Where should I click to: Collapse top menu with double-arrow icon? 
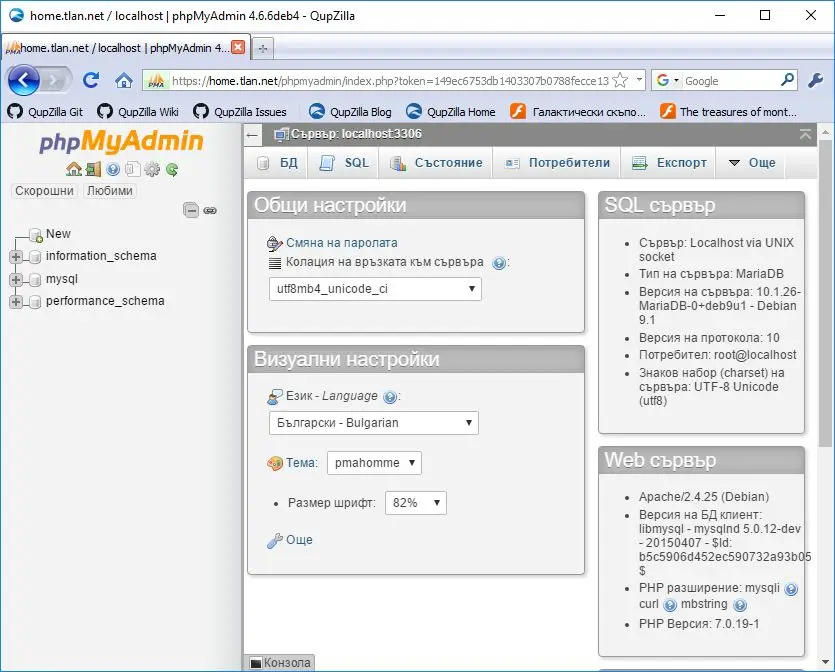coord(806,134)
